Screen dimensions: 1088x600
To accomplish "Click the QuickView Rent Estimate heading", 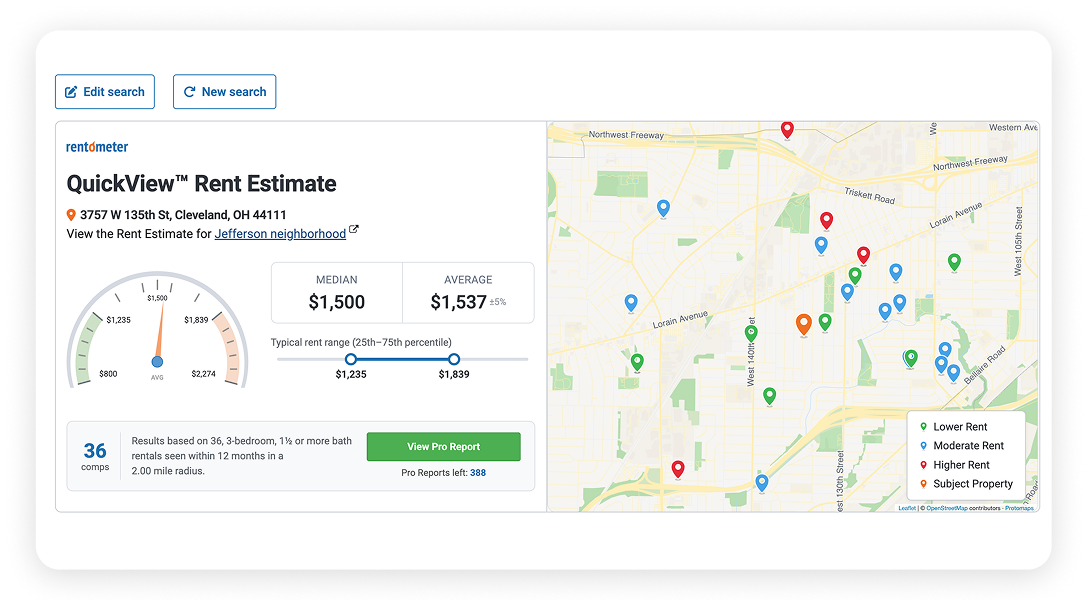I will point(201,184).
